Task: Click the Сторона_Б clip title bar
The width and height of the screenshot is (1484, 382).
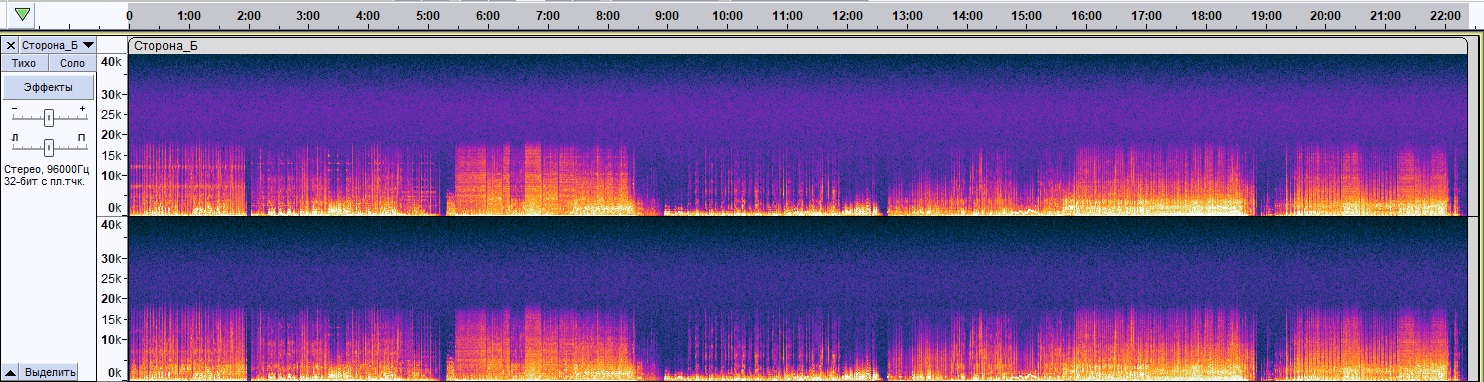Action: [798, 45]
